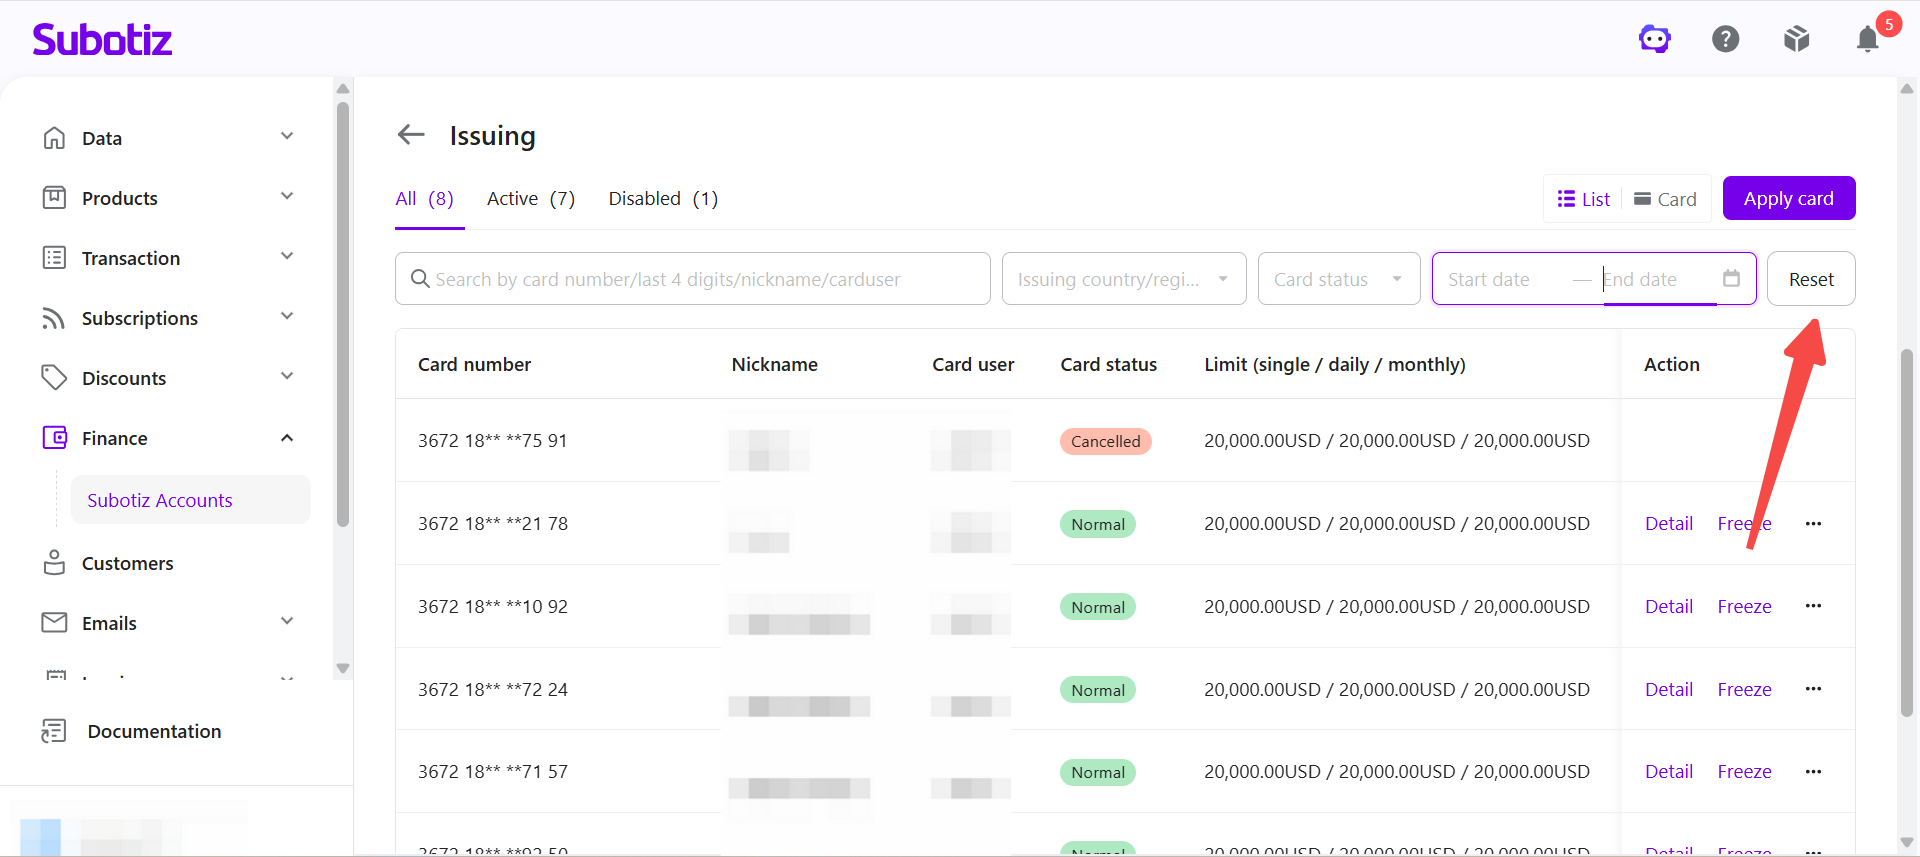The image size is (1920, 857).
Task: Click the Limit column header
Action: tap(1335, 364)
